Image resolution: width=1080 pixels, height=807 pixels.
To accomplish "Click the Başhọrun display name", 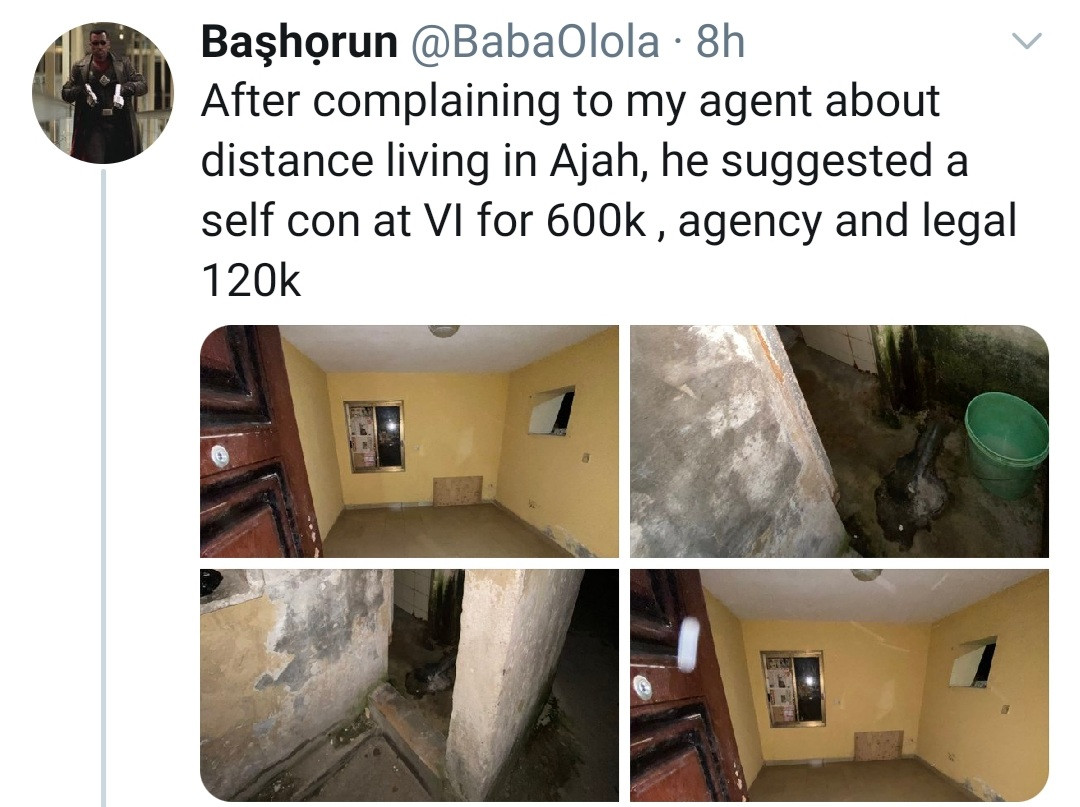I will tap(299, 41).
